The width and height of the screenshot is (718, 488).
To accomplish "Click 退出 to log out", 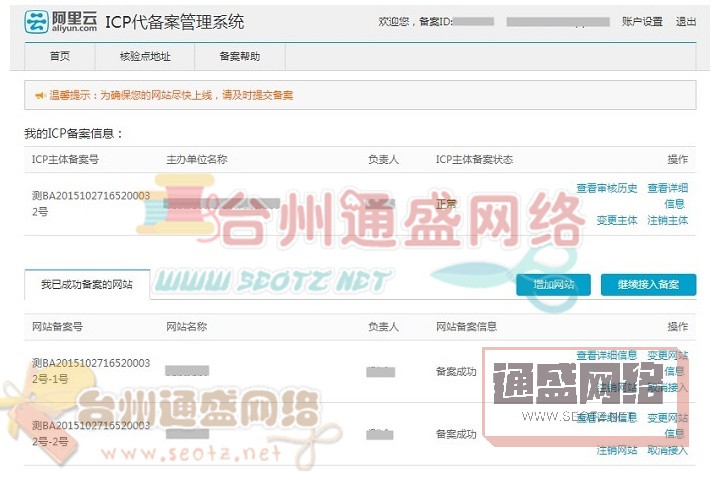I will pos(686,21).
